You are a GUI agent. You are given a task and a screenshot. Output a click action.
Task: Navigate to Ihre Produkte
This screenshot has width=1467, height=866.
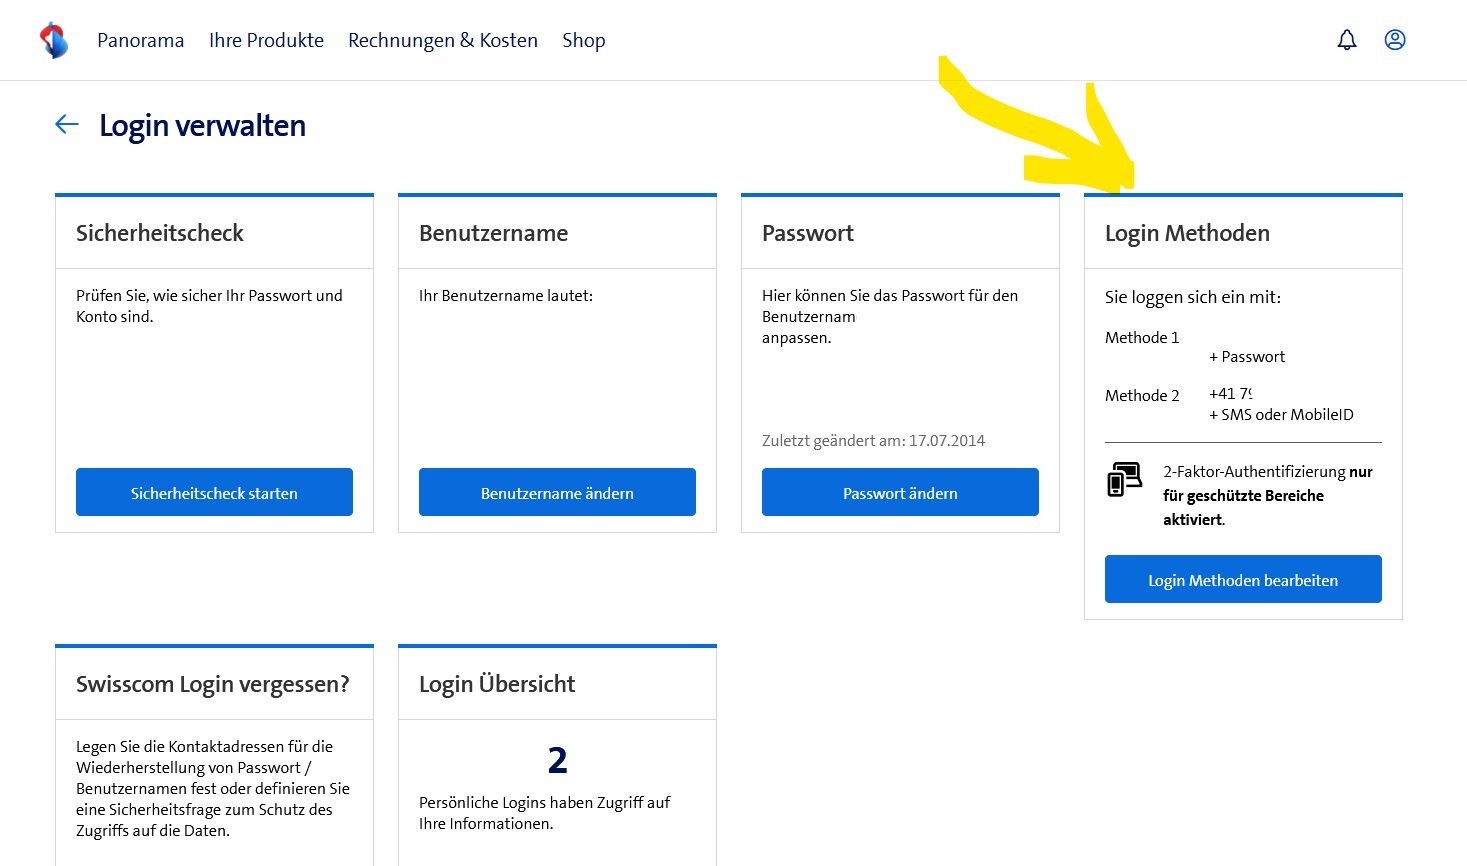[x=266, y=41]
